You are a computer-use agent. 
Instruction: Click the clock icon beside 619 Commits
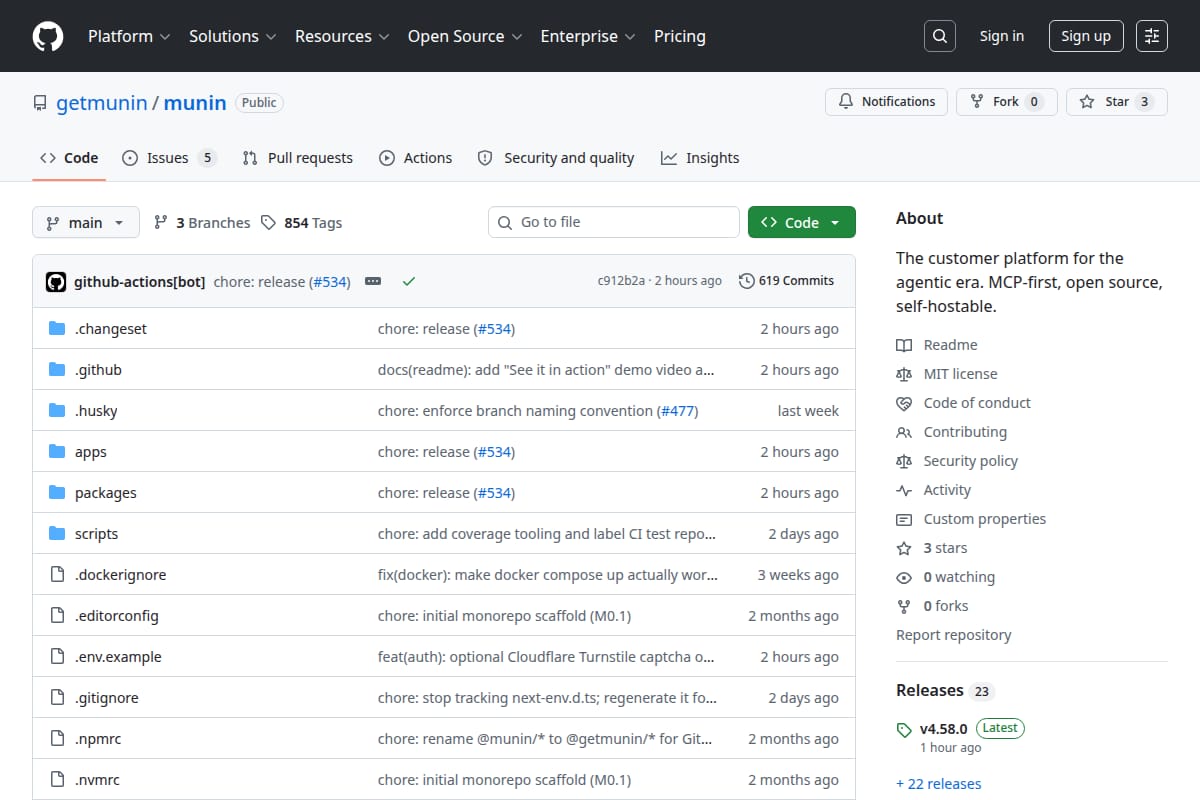pos(746,281)
